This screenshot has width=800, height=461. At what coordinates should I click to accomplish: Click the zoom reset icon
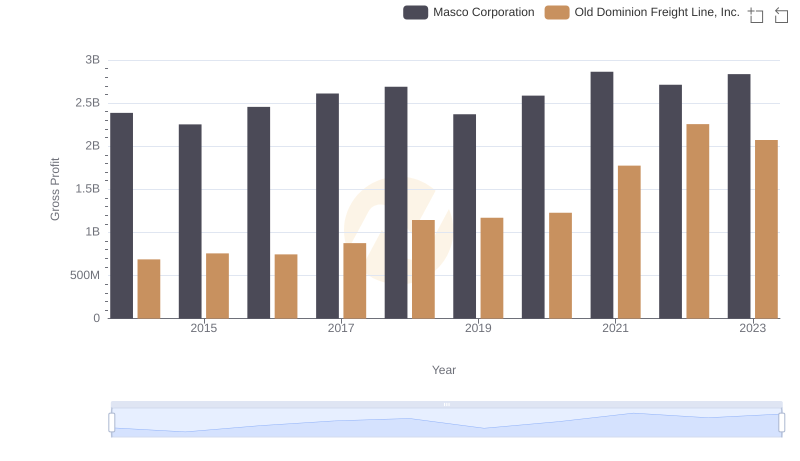pyautogui.click(x=782, y=14)
